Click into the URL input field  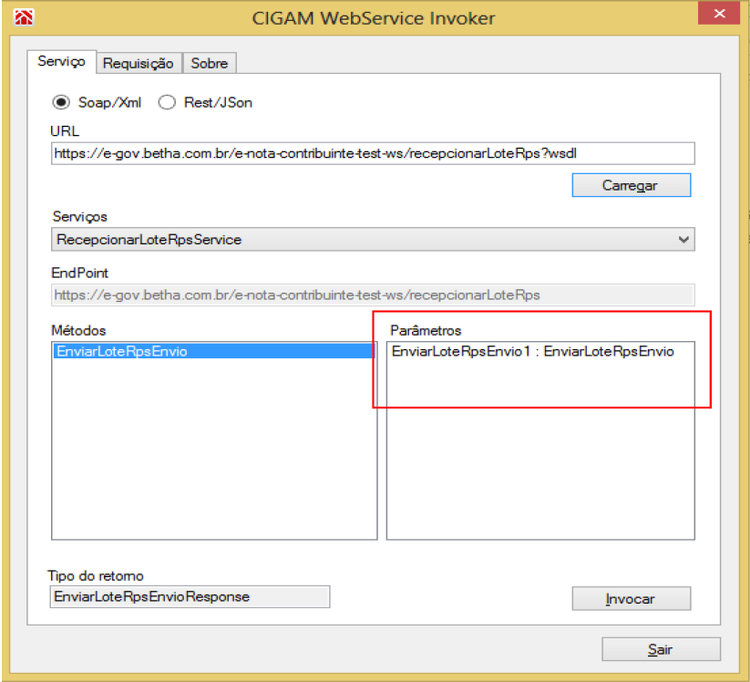point(373,154)
